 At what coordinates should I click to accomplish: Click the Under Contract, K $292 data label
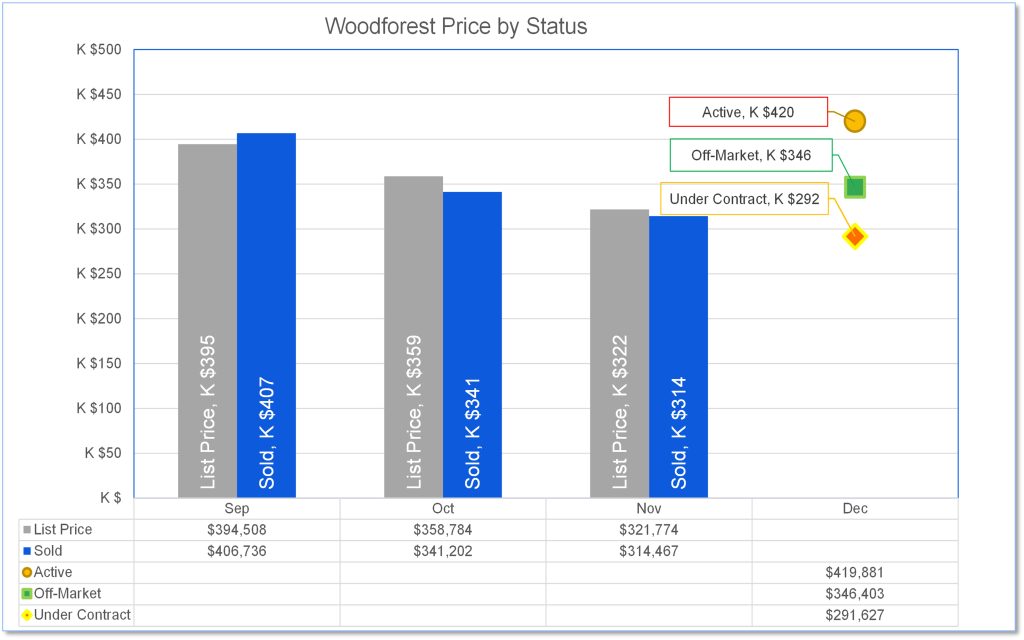[744, 199]
